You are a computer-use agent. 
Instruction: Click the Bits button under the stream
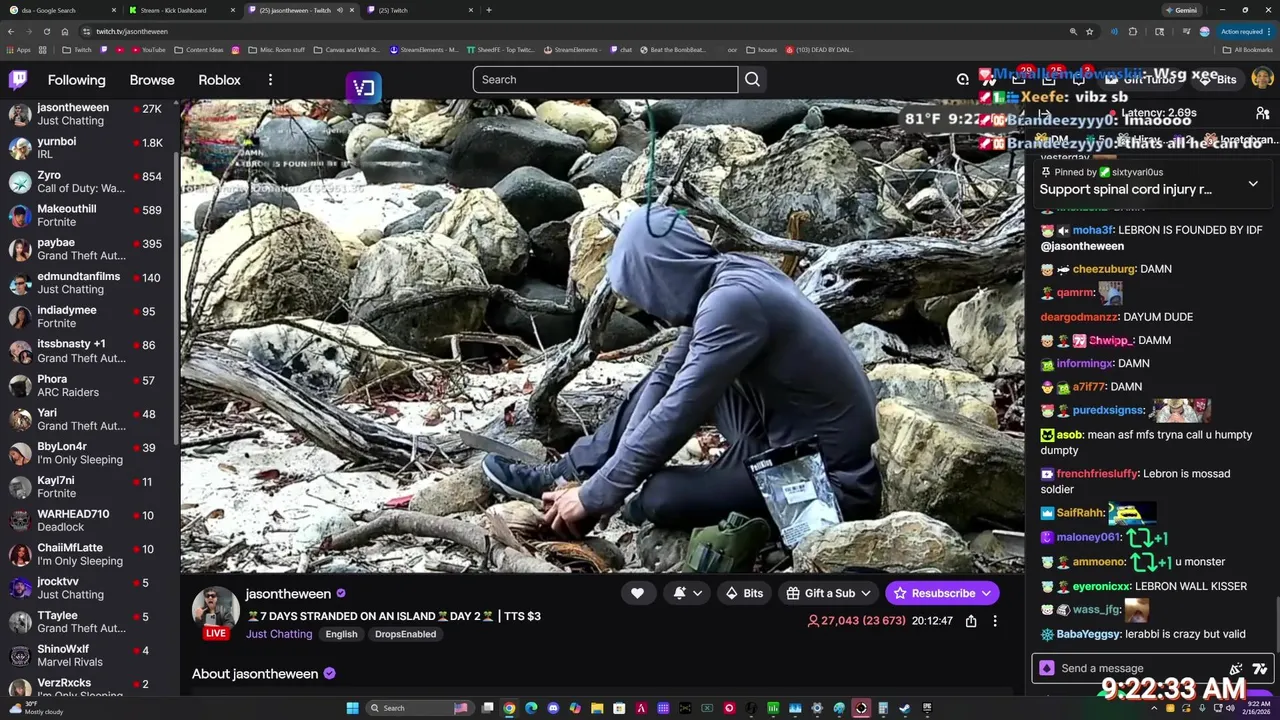(x=745, y=593)
